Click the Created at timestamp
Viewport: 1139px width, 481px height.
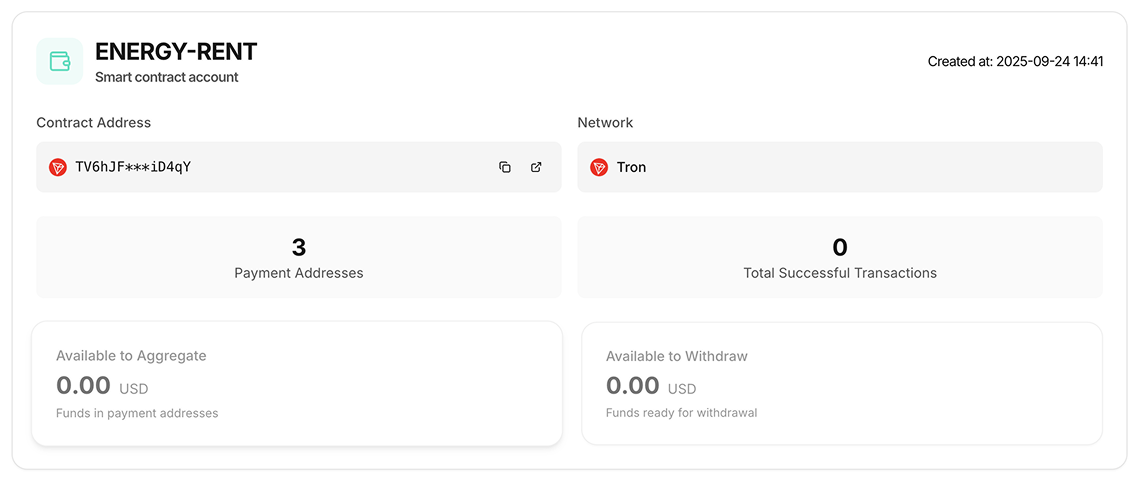point(1015,62)
